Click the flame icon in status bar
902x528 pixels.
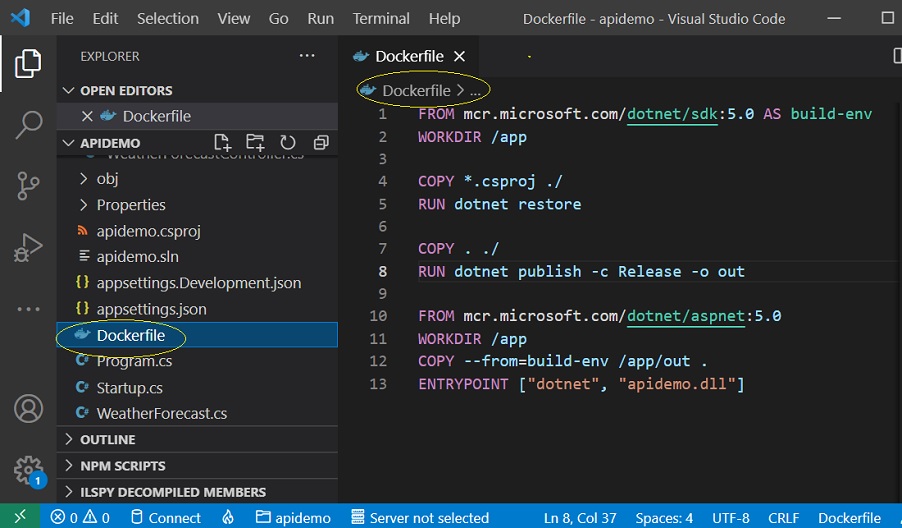point(228,518)
